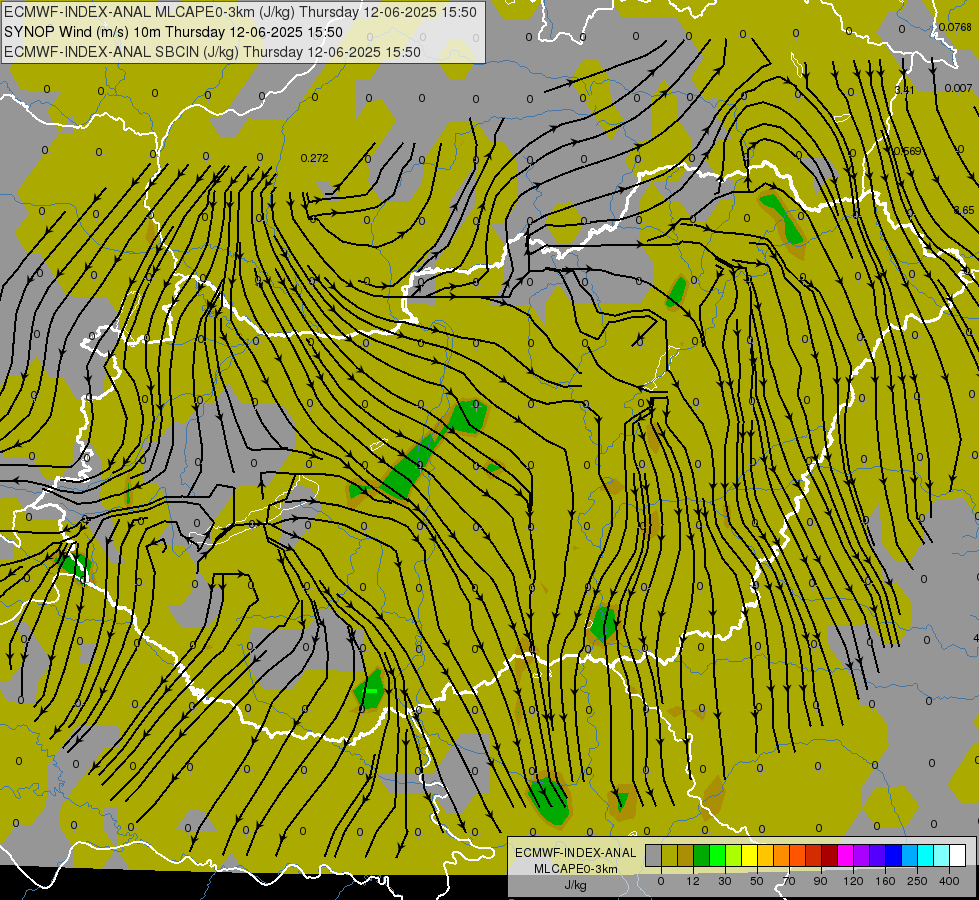Click the SYNOP Wind 10m title line
Image resolution: width=979 pixels, height=900 pixels.
[173, 32]
